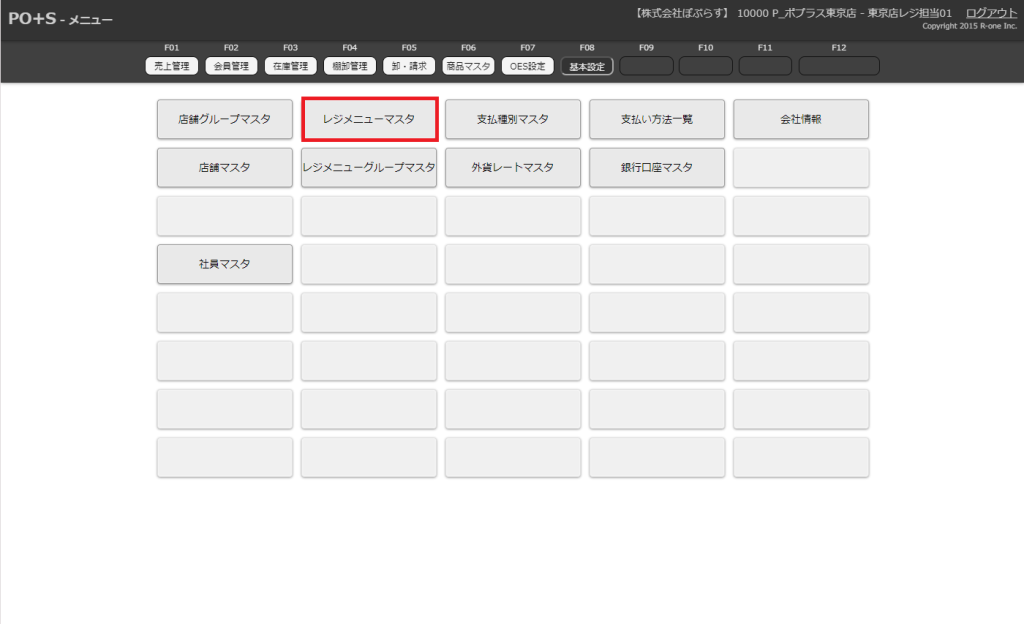This screenshot has height=624, width=1024.
Task: Open the 売上管理 menu (F01)
Action: [x=171, y=66]
